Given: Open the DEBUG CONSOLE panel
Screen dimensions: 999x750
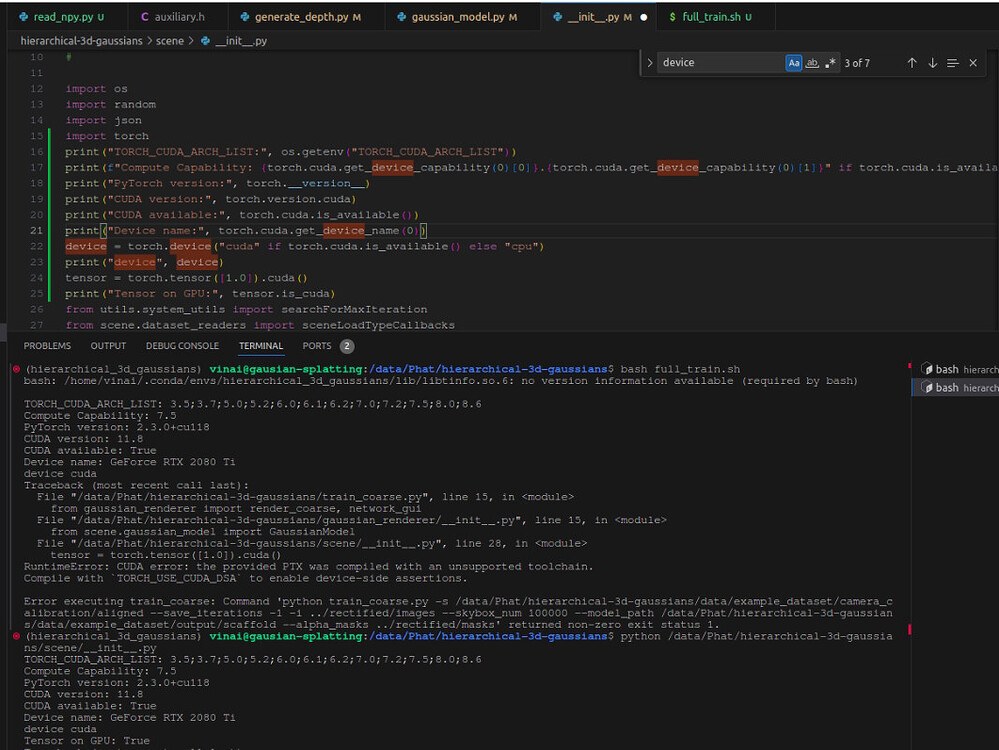Looking at the screenshot, I should point(182,346).
